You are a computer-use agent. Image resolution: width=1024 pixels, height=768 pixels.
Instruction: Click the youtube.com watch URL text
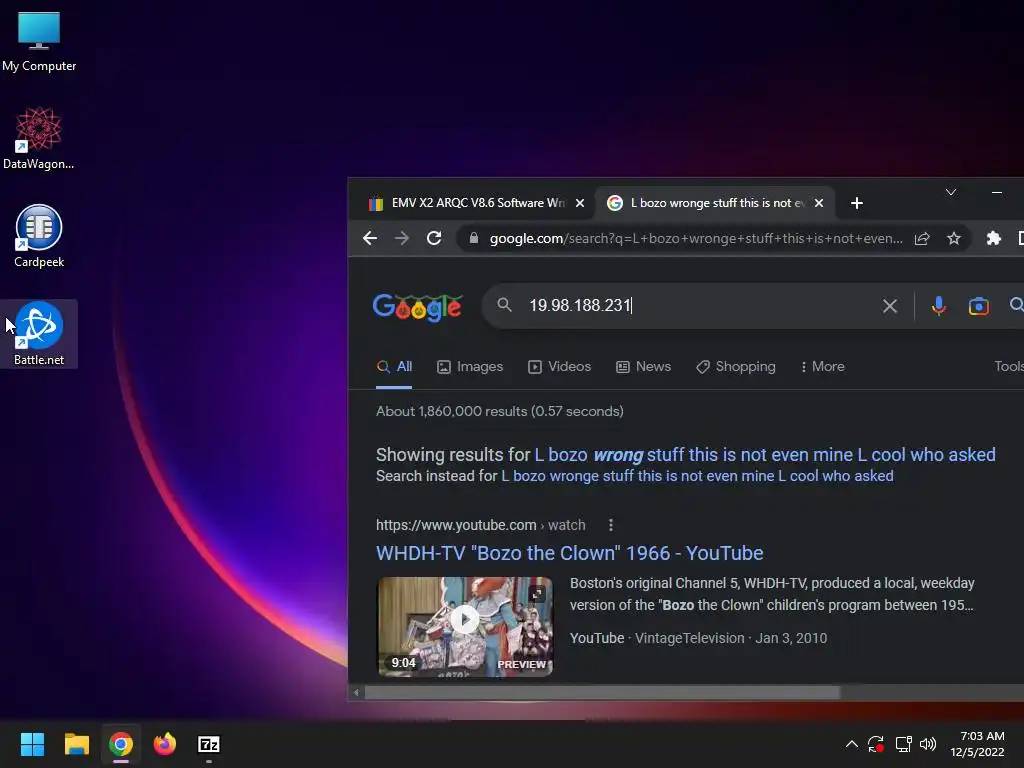[x=481, y=525]
